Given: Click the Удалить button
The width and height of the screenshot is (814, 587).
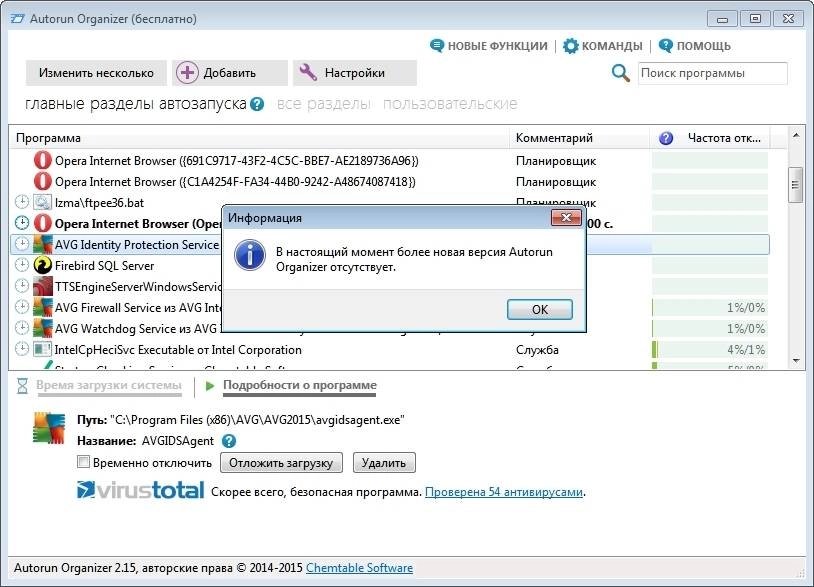Looking at the screenshot, I should [x=384, y=462].
